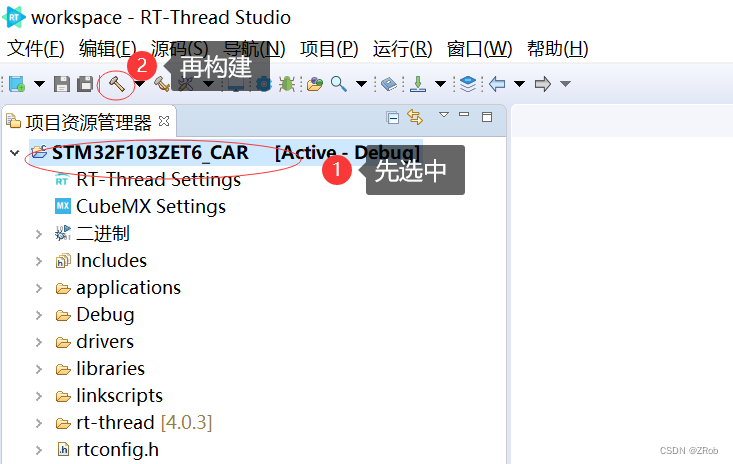This screenshot has height=464, width=733.
Task: Click the blue book SDK Manager icon
Action: (388, 84)
